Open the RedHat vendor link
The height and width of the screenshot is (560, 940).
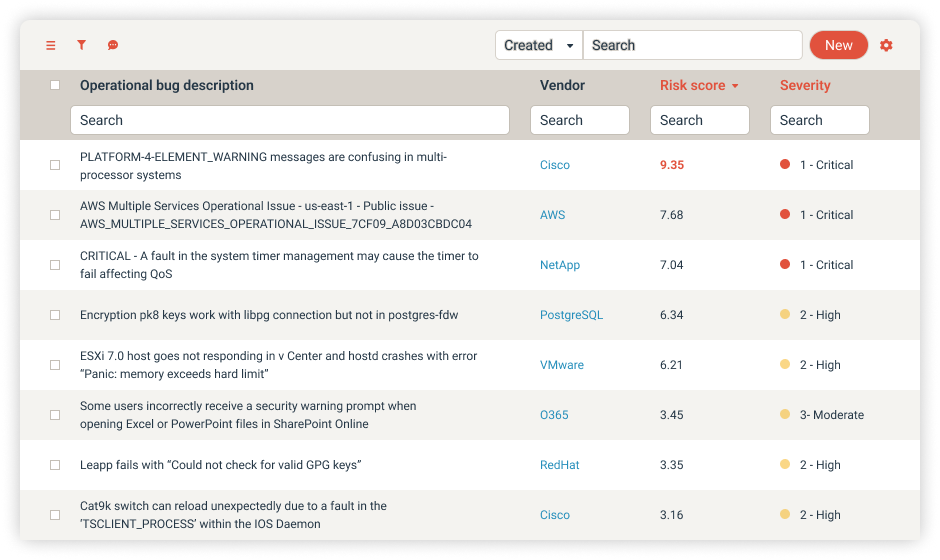(559, 465)
